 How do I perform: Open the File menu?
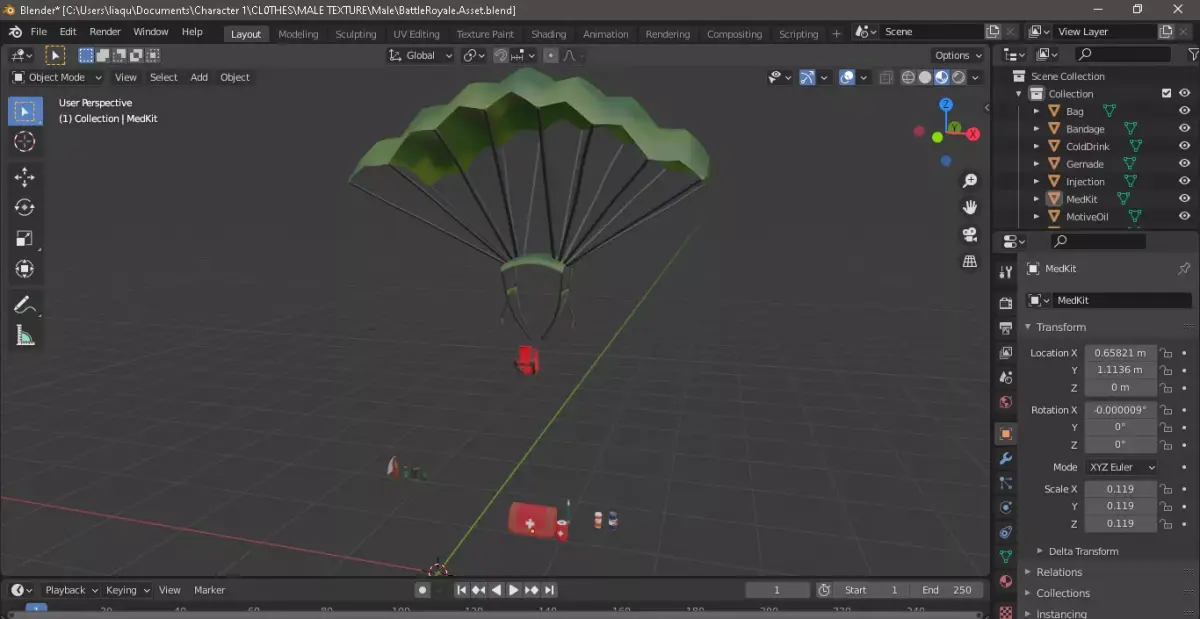39,32
